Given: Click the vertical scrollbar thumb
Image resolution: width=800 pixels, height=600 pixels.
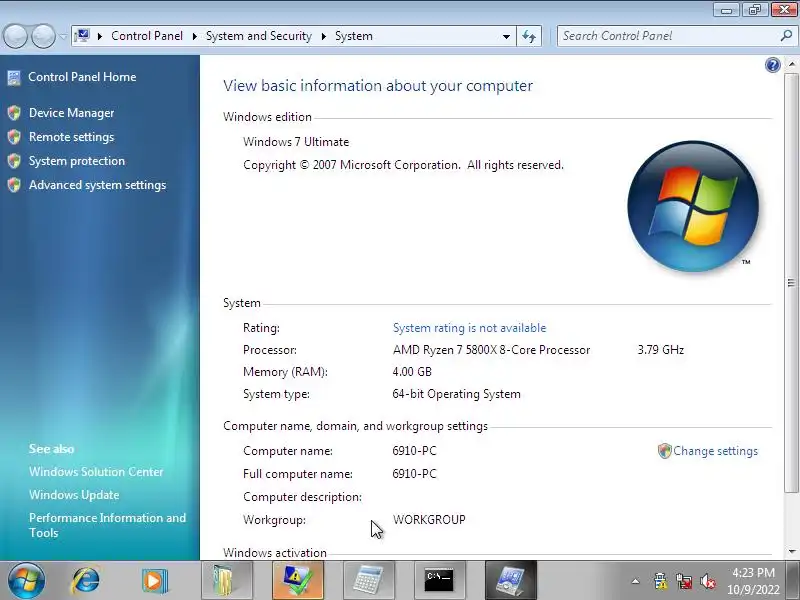Looking at the screenshot, I should (791, 283).
